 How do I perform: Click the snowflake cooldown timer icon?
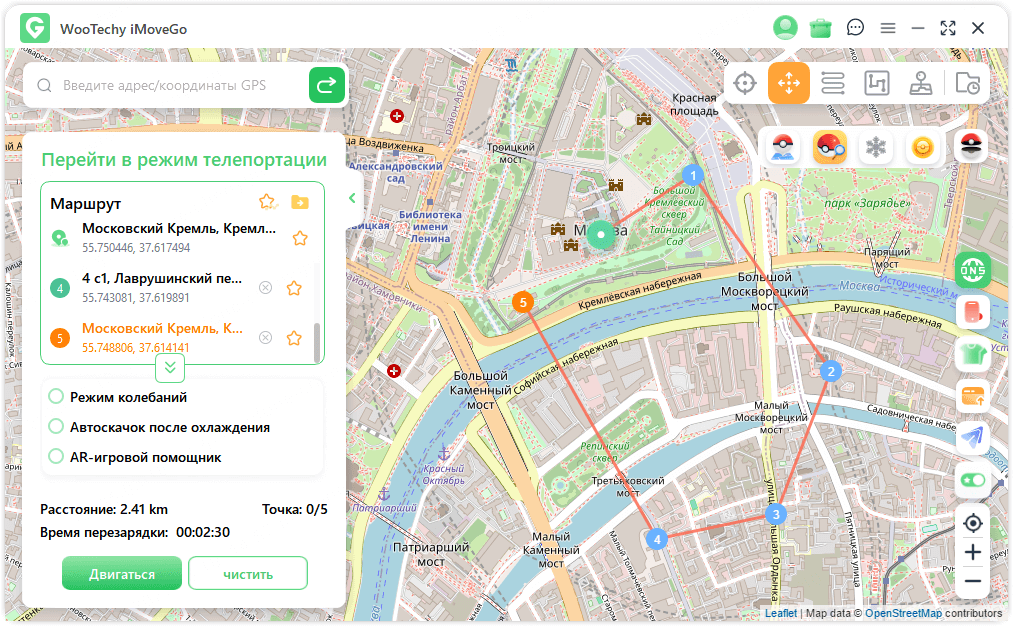876,148
